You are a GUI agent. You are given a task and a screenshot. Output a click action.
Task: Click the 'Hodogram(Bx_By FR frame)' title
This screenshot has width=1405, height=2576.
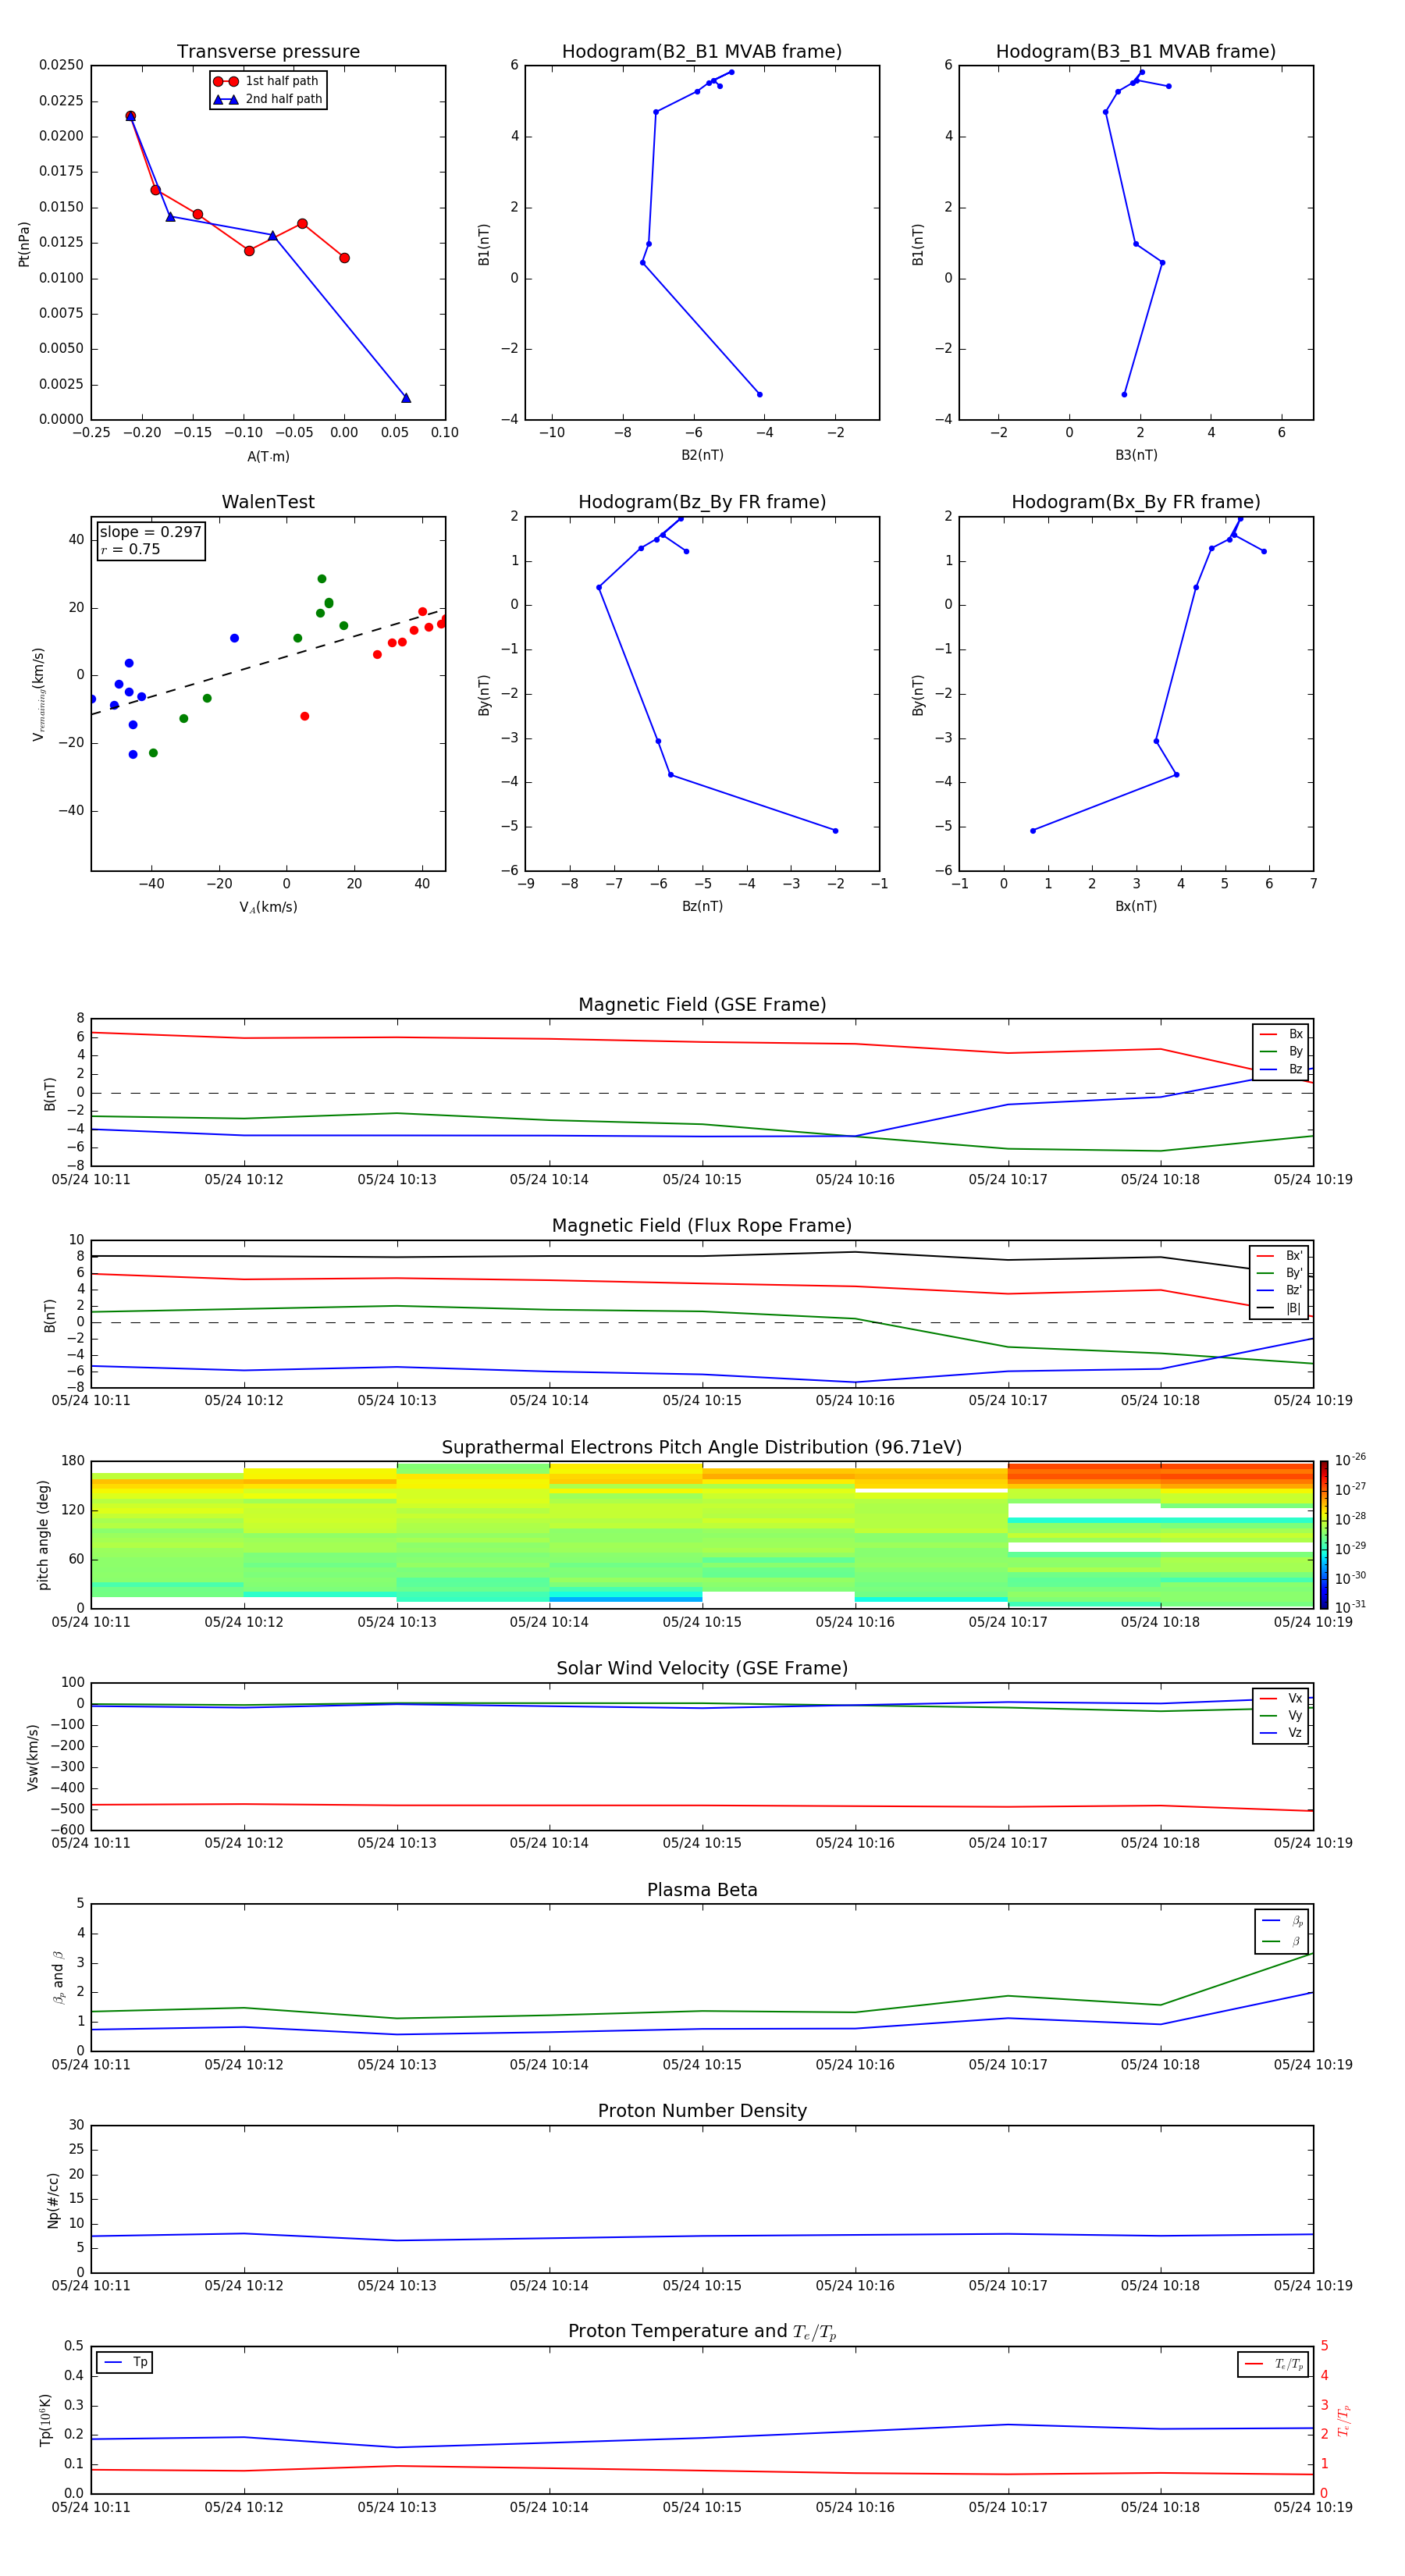1136,502
